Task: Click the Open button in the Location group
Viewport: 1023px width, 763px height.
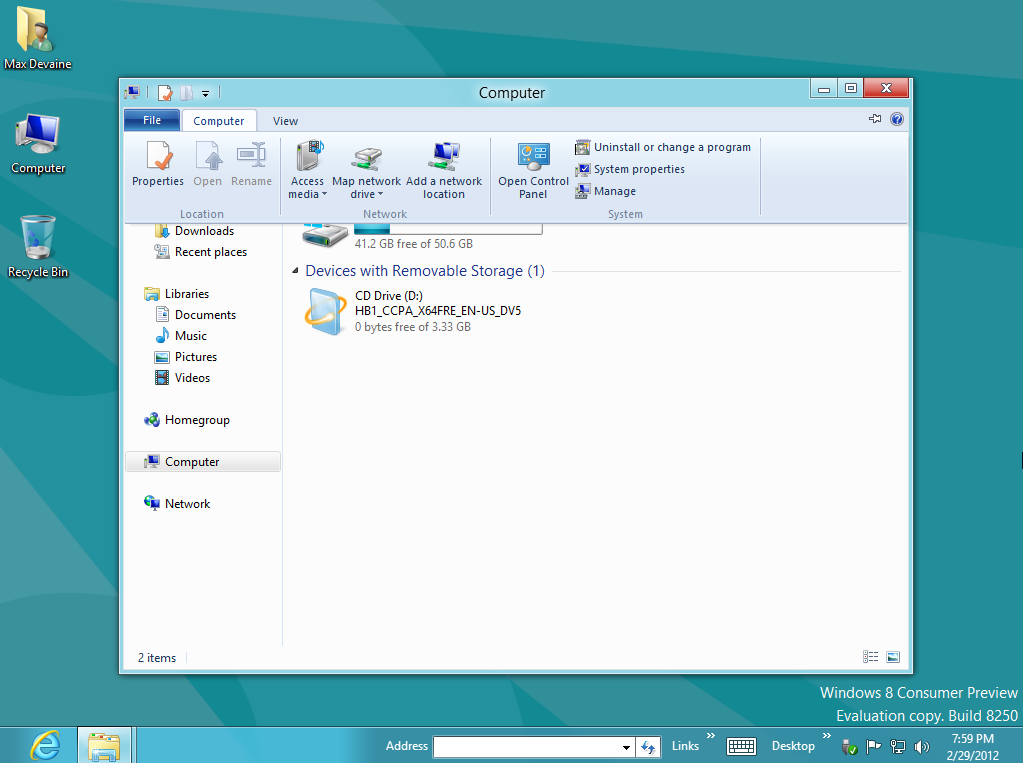Action: click(207, 164)
